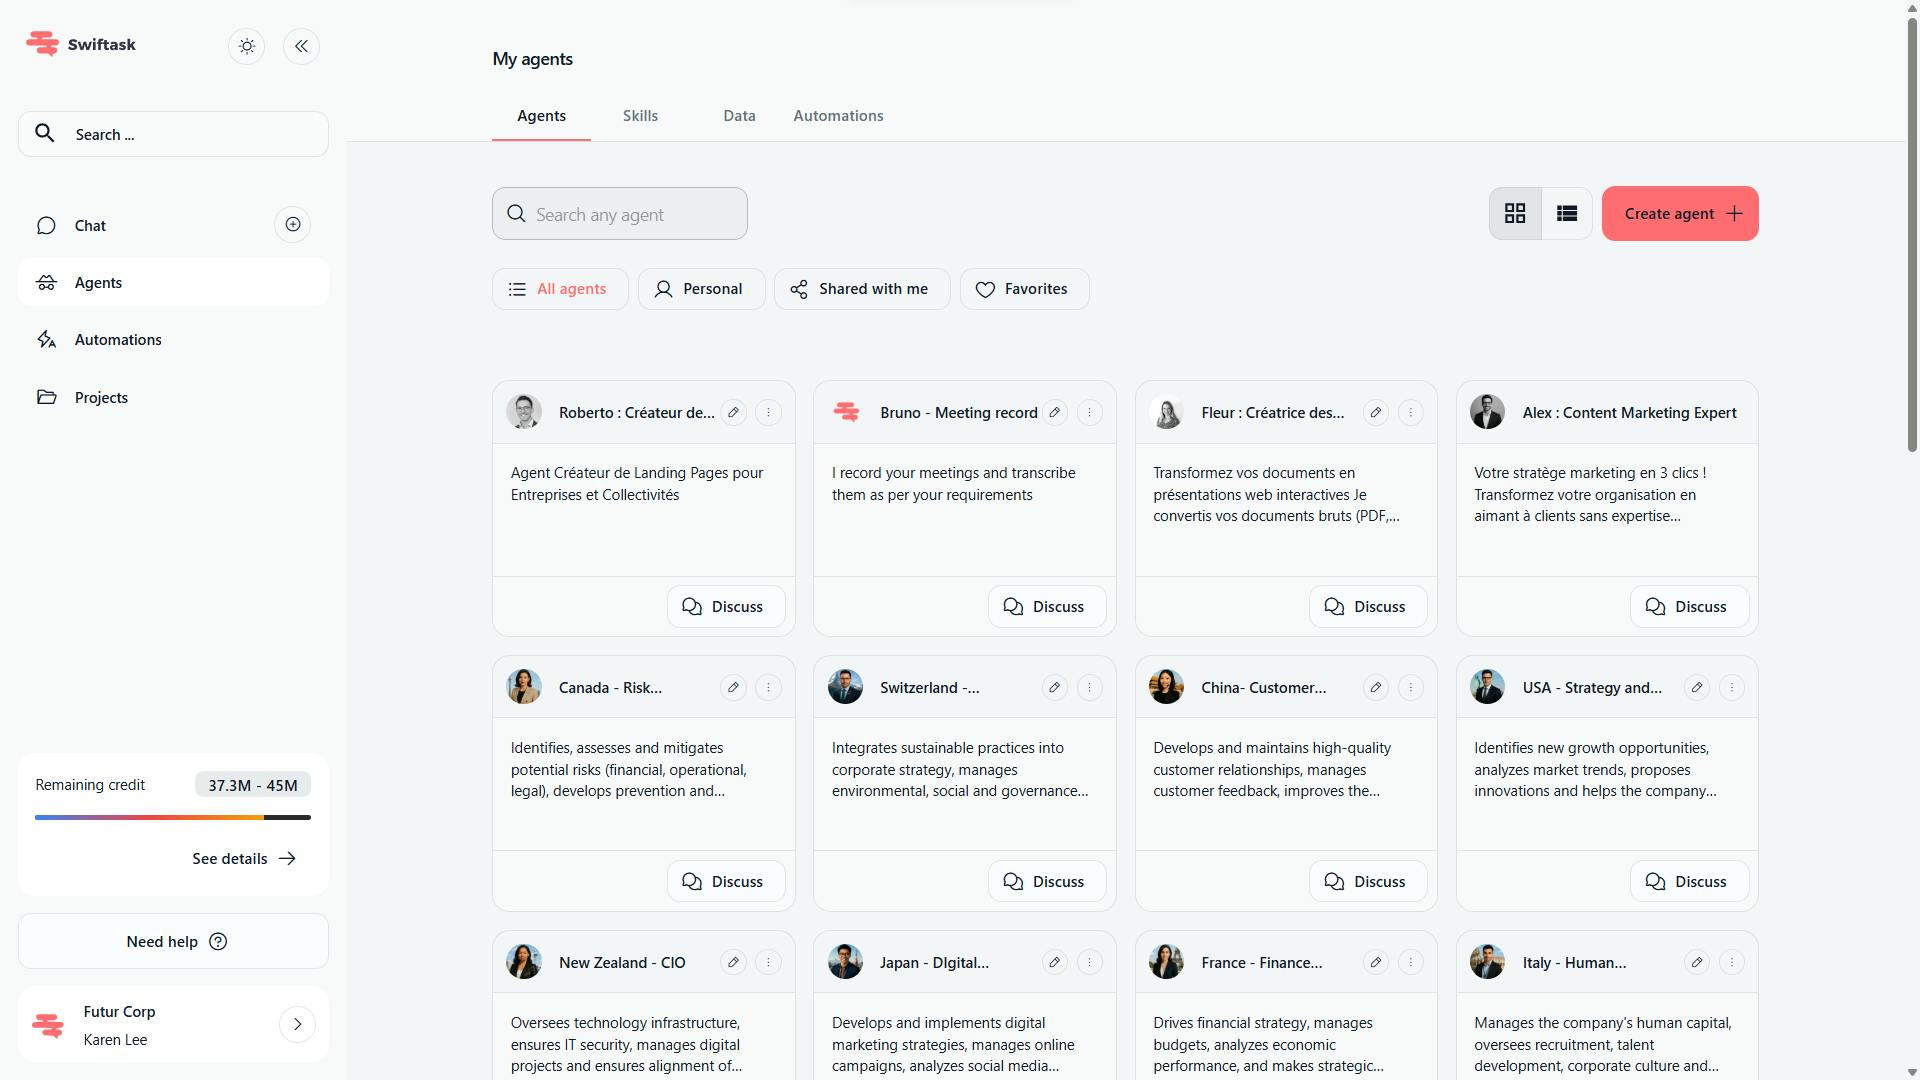Open Projects in the sidebar
1920x1080 pixels.
click(x=101, y=397)
